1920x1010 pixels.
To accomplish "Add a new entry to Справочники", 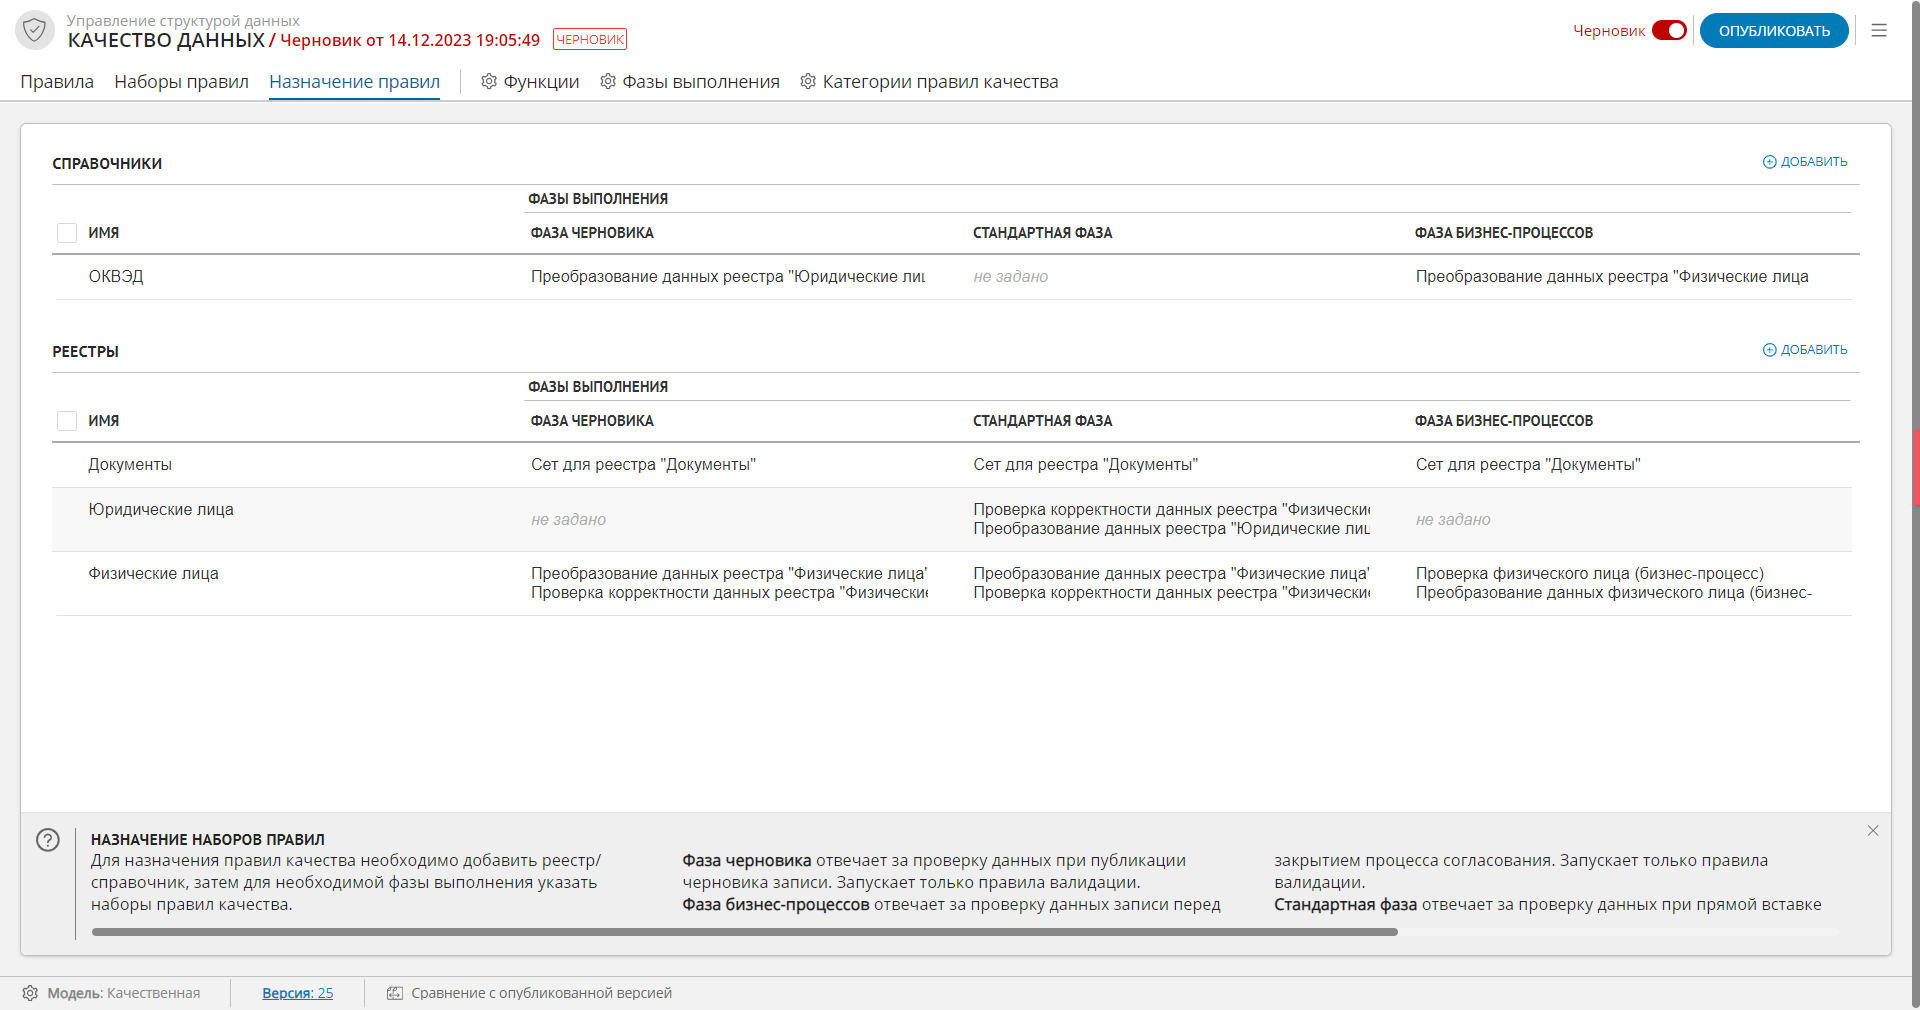I will coord(1805,162).
